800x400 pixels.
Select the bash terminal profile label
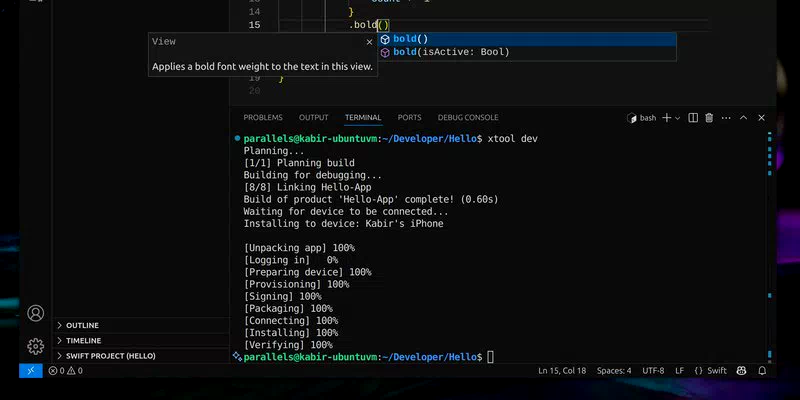coord(642,118)
